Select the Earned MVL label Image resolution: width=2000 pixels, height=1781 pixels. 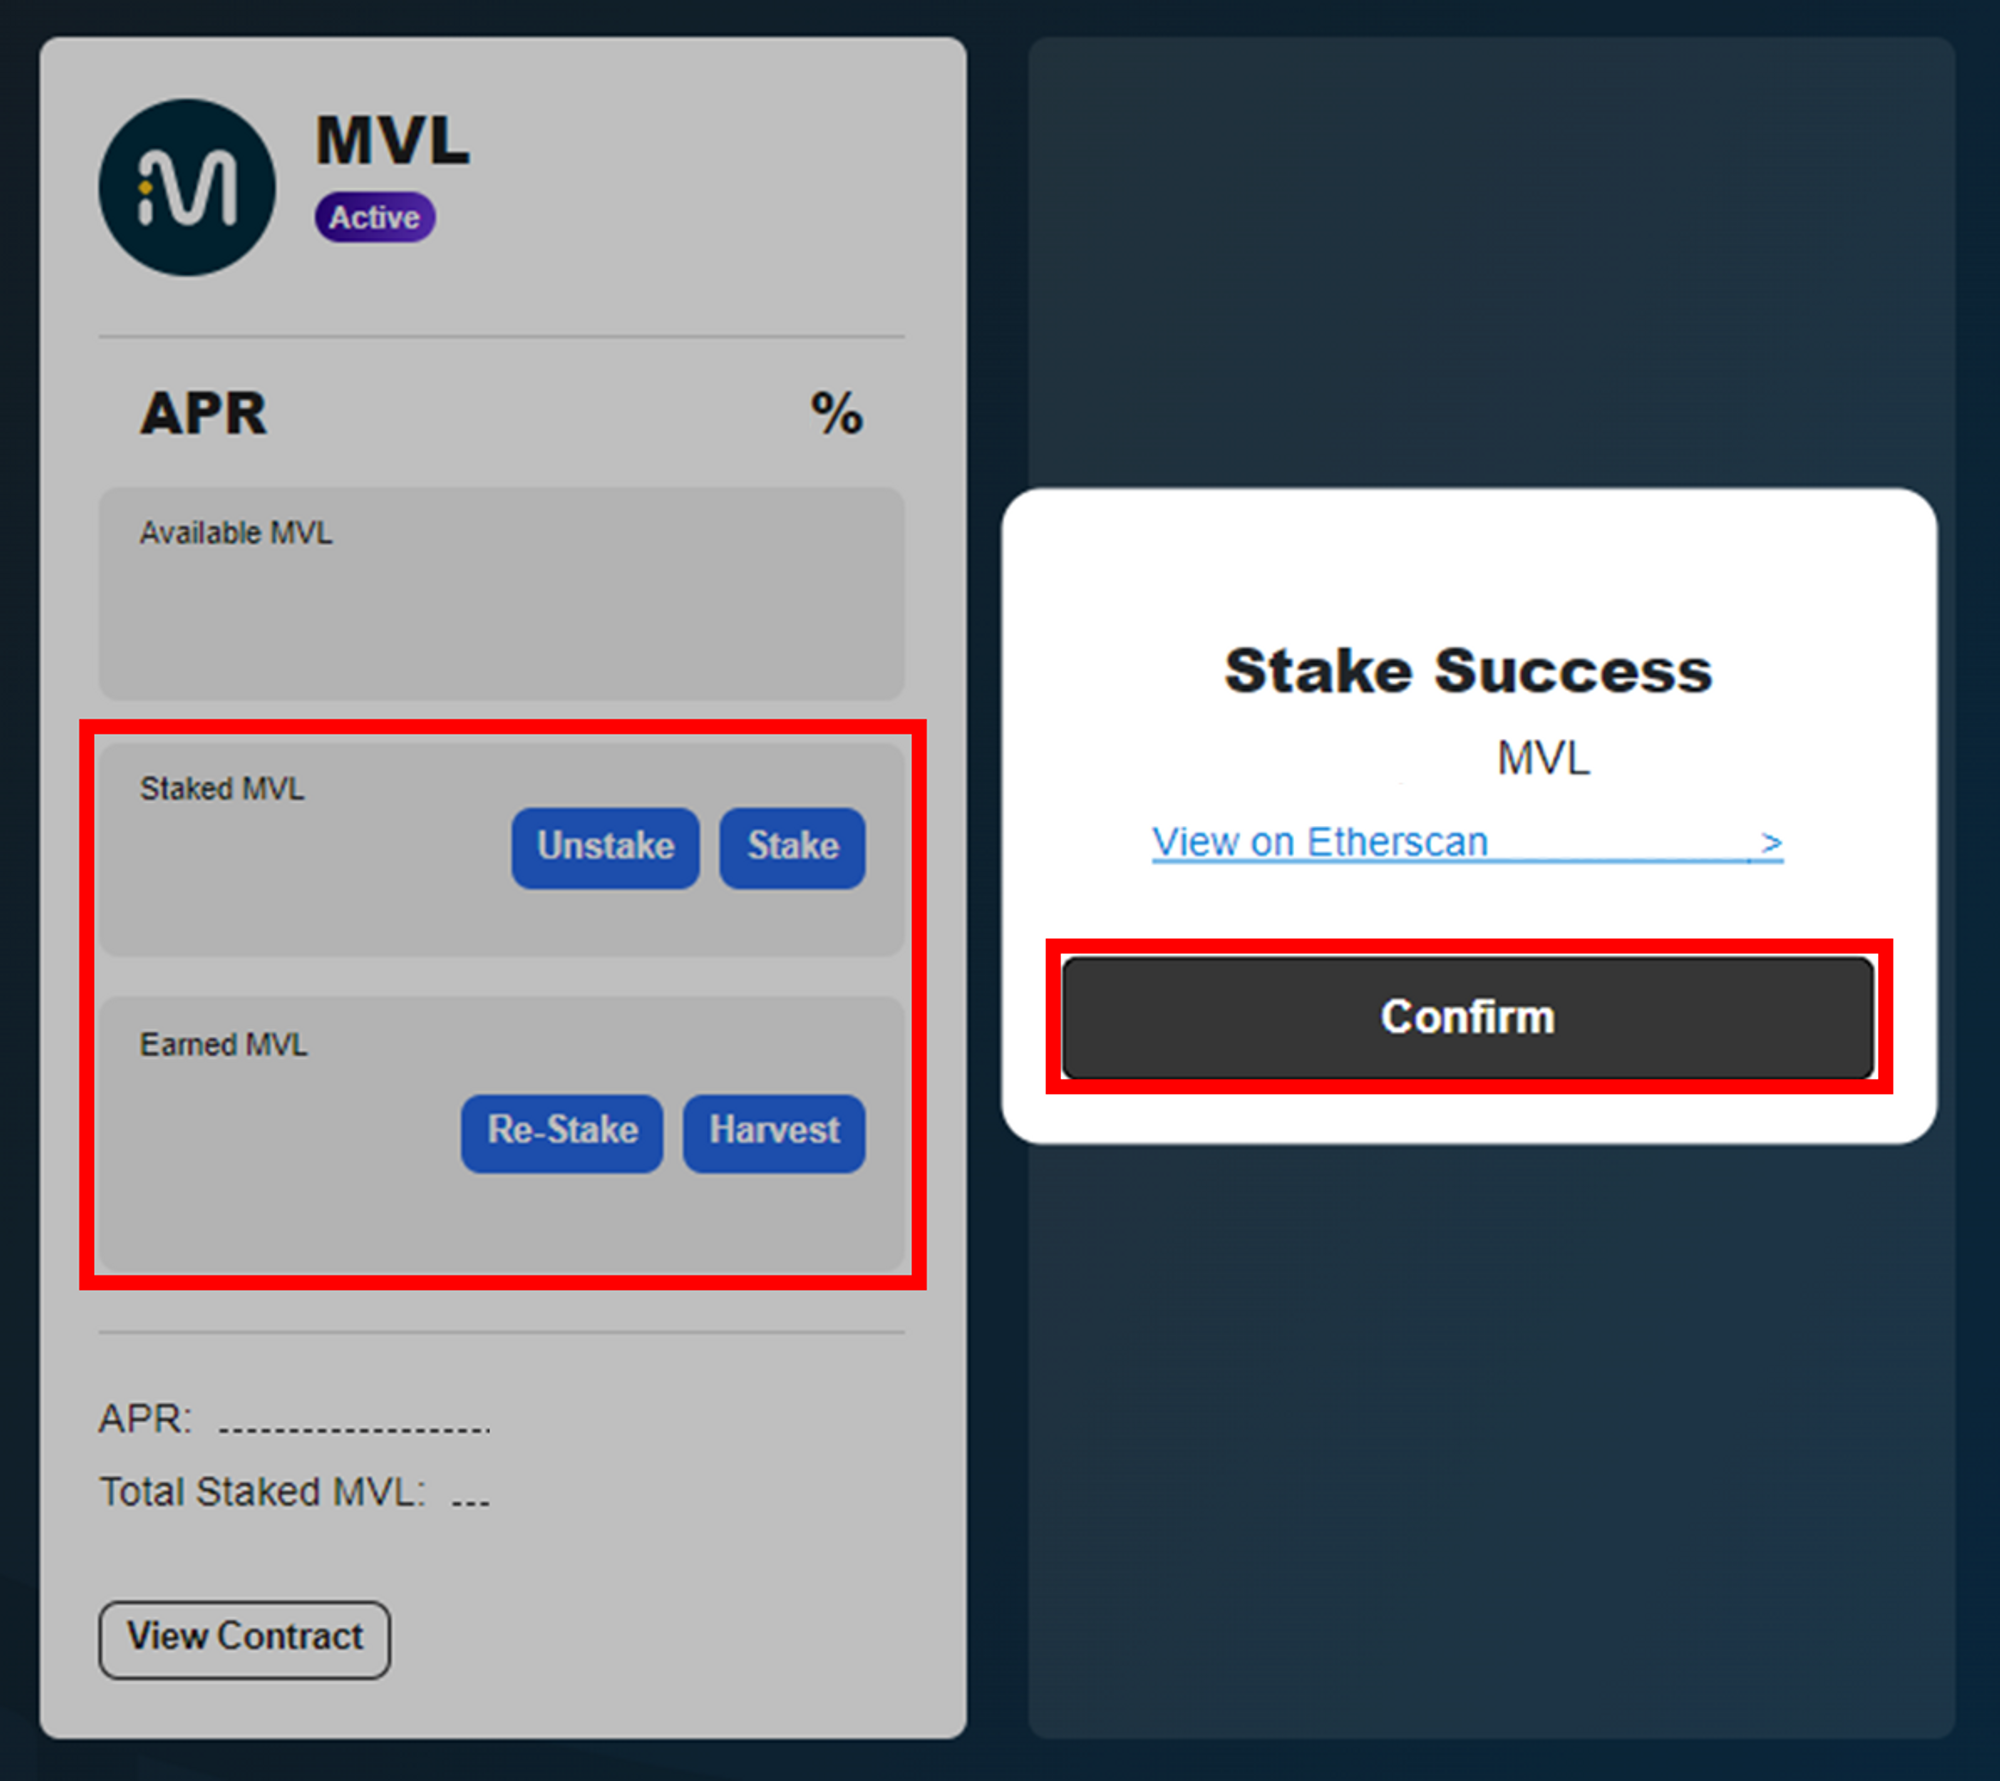pyautogui.click(x=223, y=1045)
